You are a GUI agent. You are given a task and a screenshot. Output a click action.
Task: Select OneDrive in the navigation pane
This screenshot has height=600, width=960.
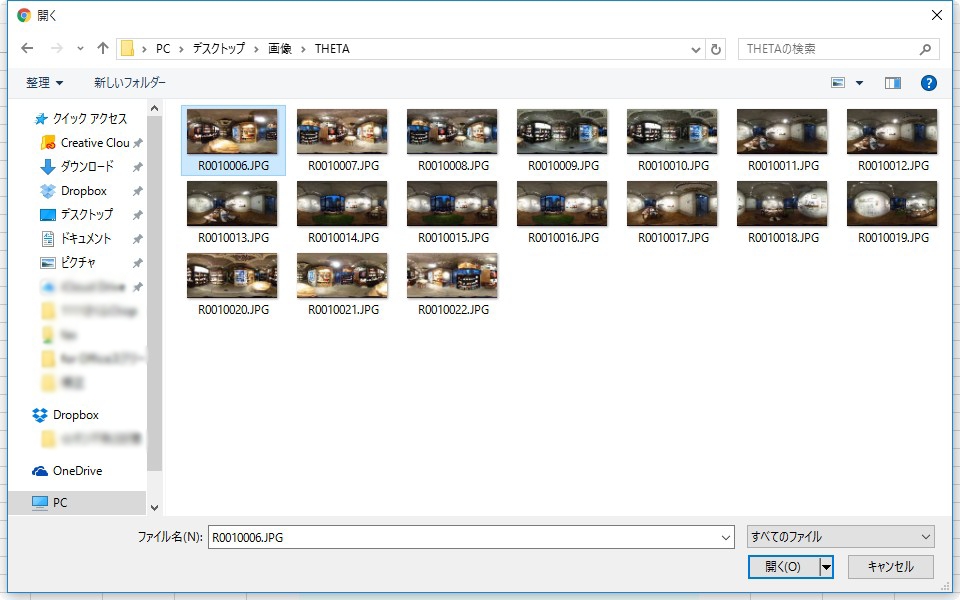coord(77,471)
